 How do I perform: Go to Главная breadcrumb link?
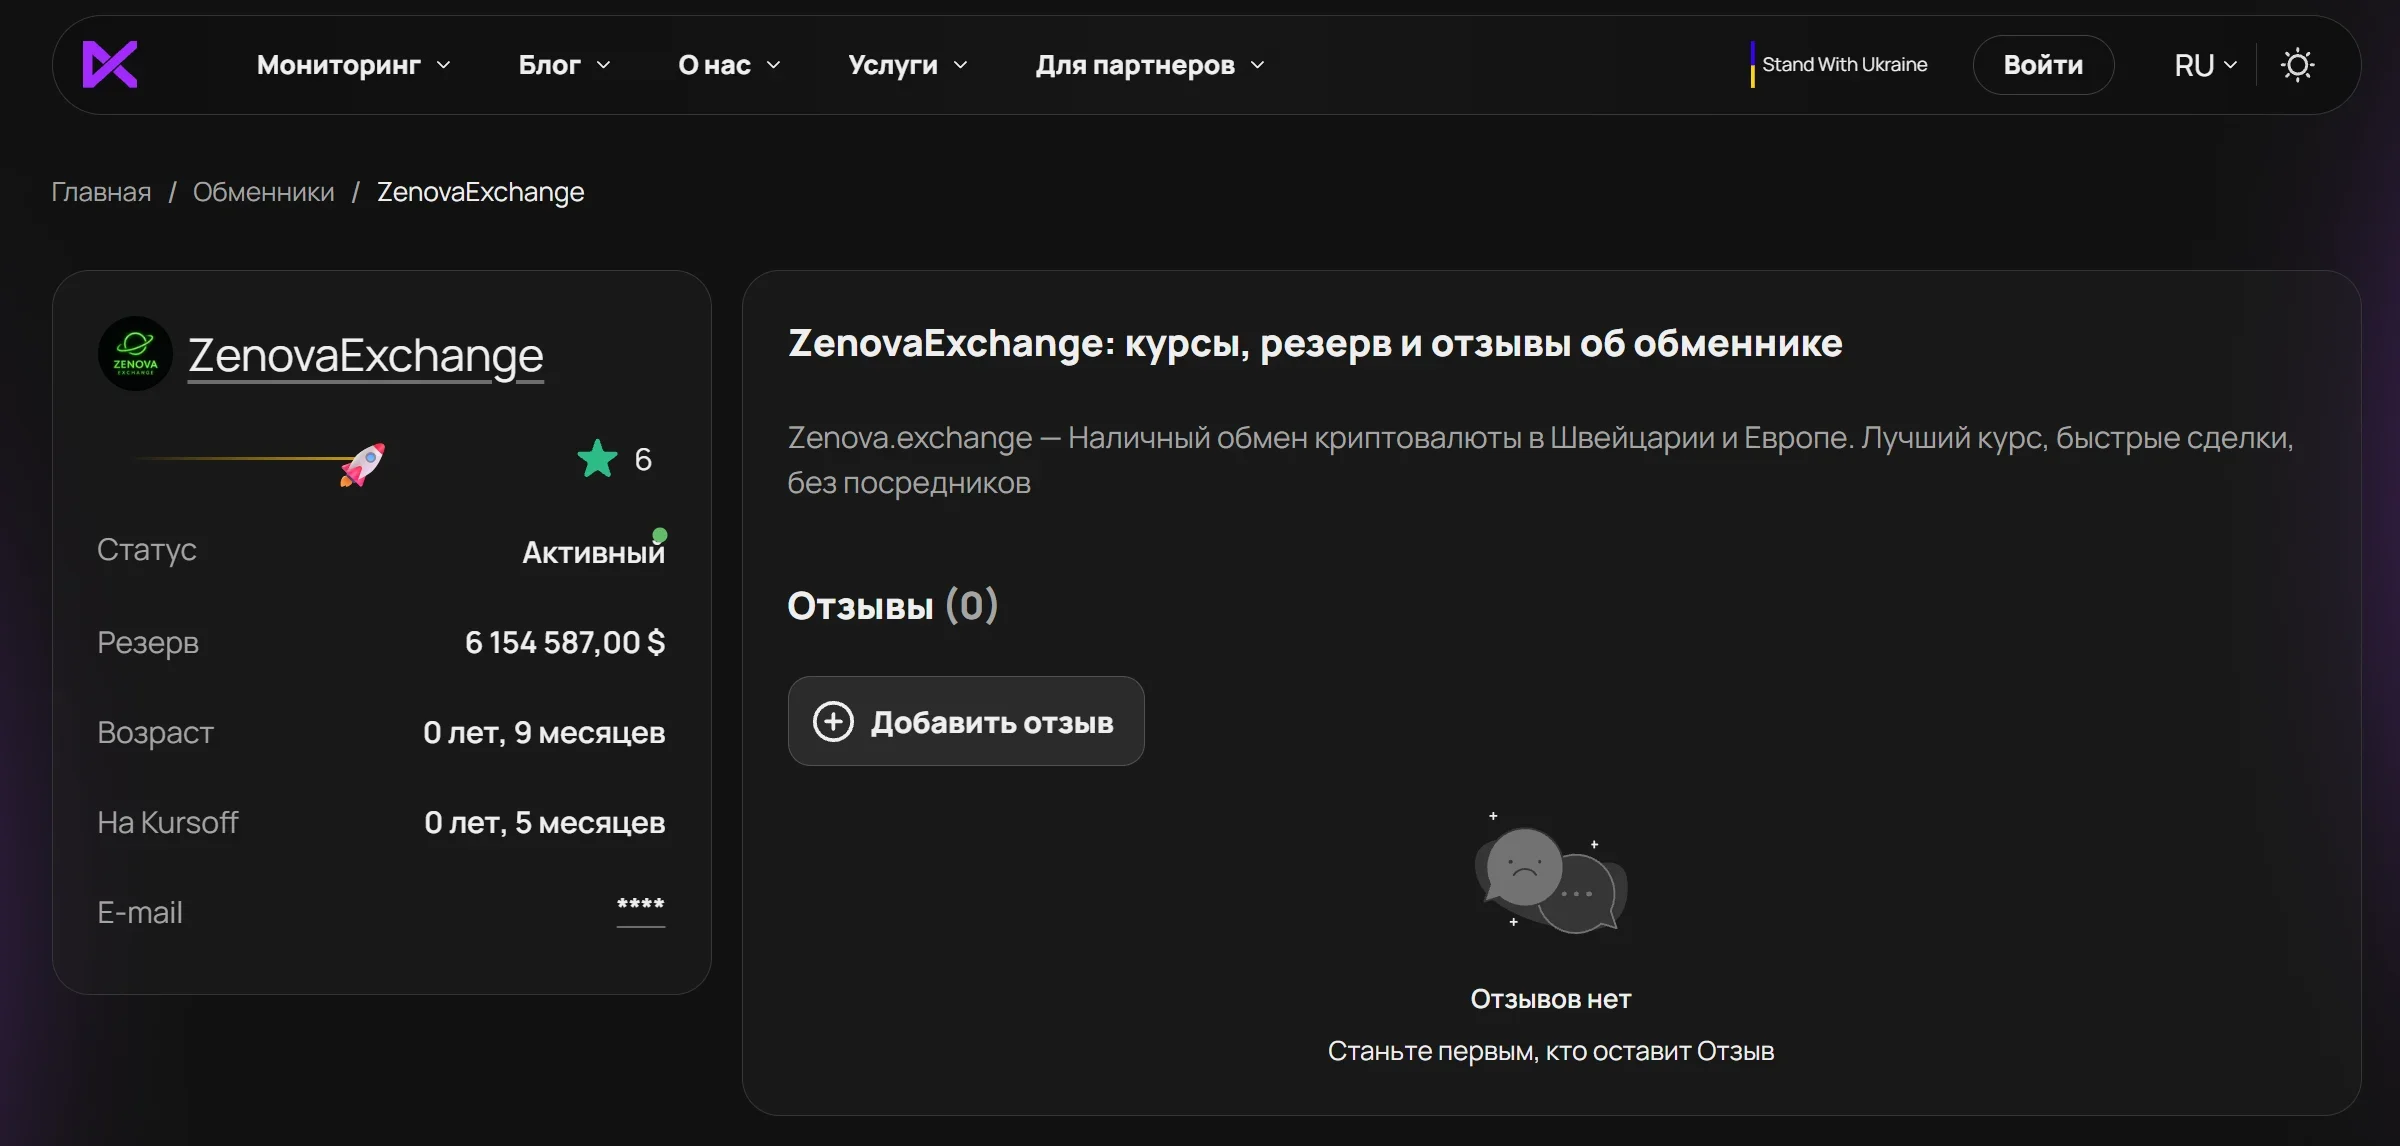coord(101,191)
